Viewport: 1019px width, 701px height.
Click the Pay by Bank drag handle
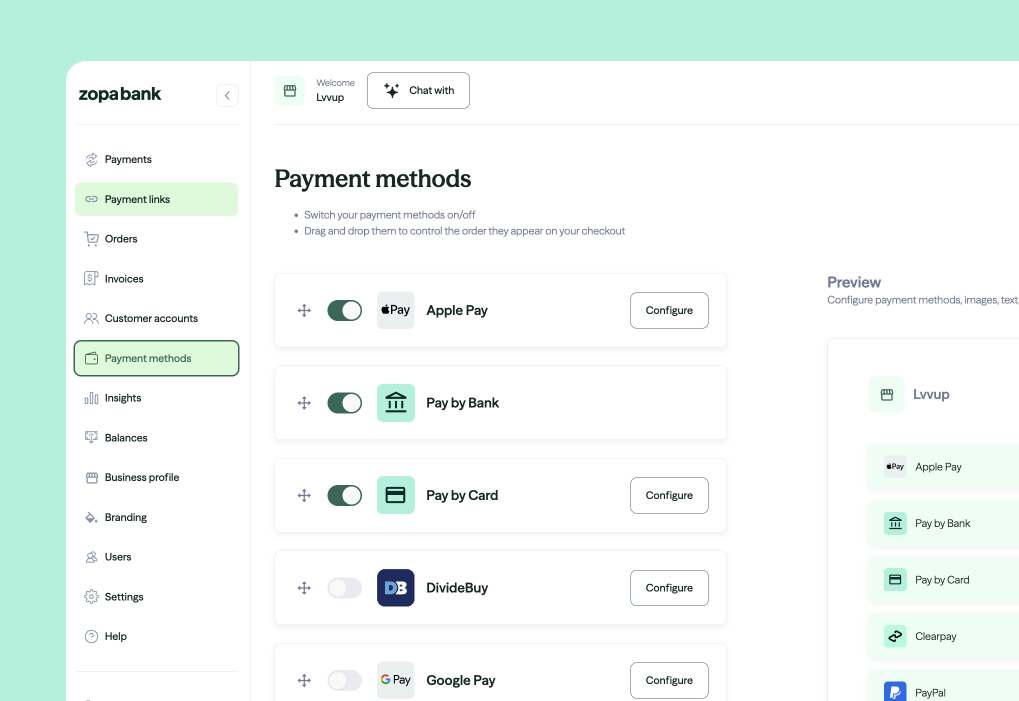click(x=304, y=403)
